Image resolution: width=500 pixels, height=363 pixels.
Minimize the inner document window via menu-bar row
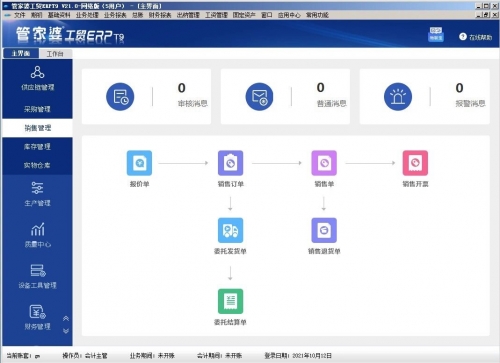tap(479, 15)
